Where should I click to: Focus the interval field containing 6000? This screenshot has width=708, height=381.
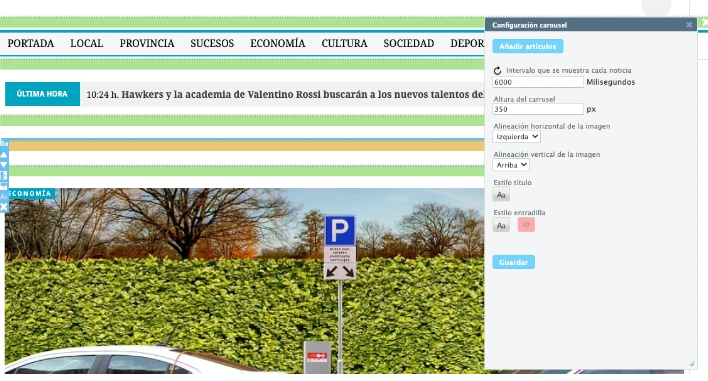click(x=538, y=82)
